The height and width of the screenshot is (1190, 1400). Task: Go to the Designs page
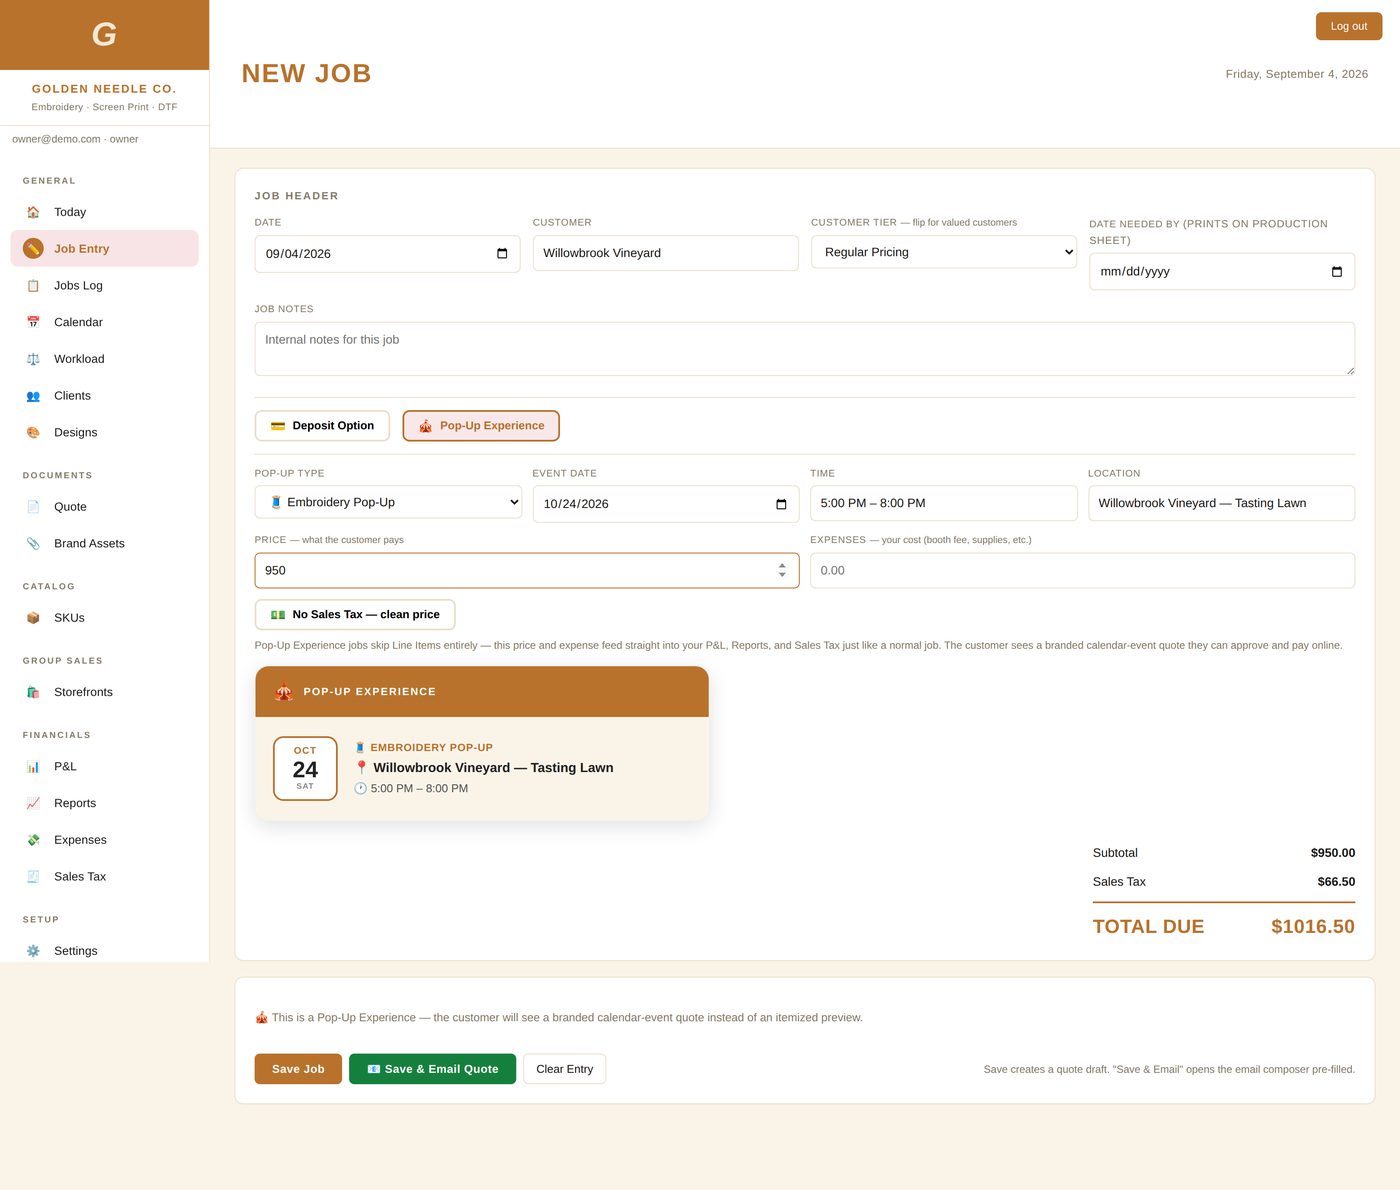(x=104, y=432)
